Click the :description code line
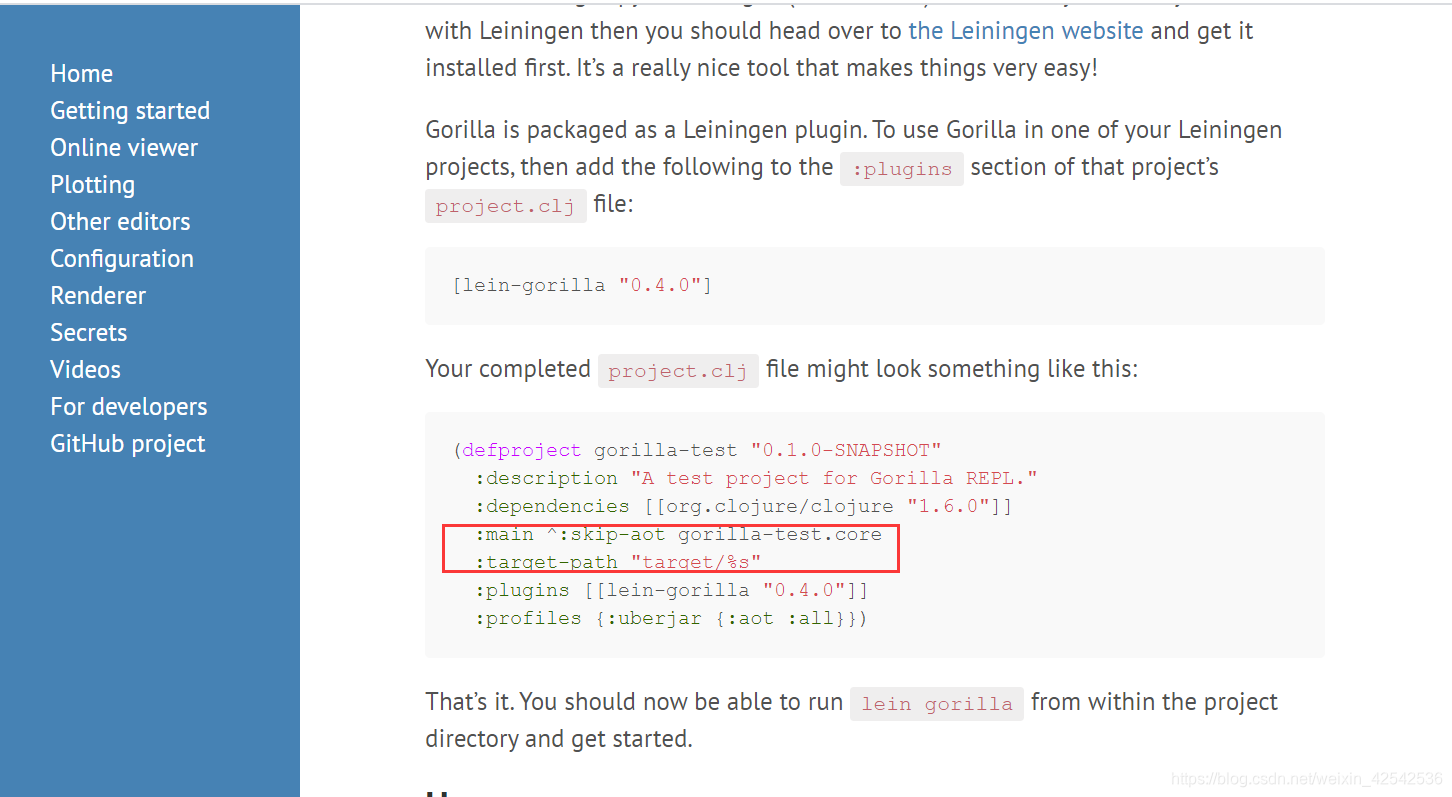This screenshot has height=797, width=1452. (x=756, y=479)
